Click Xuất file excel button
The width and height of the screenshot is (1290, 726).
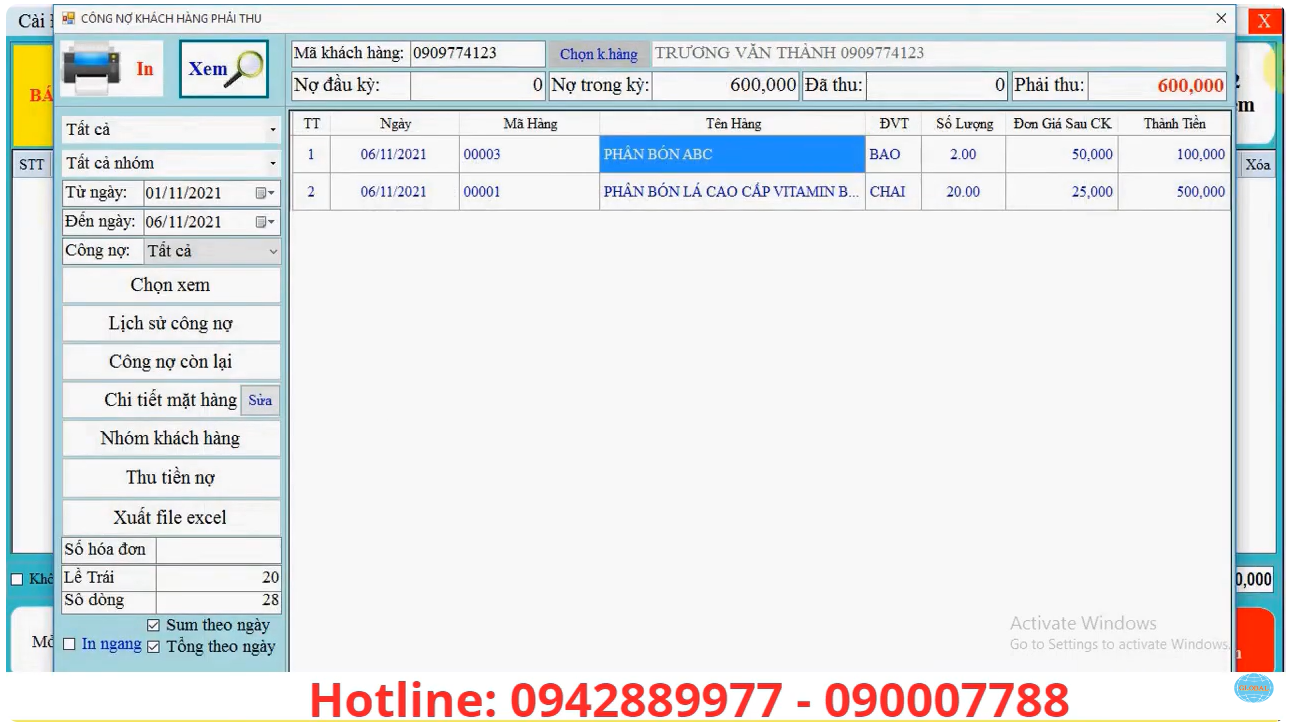coord(171,517)
